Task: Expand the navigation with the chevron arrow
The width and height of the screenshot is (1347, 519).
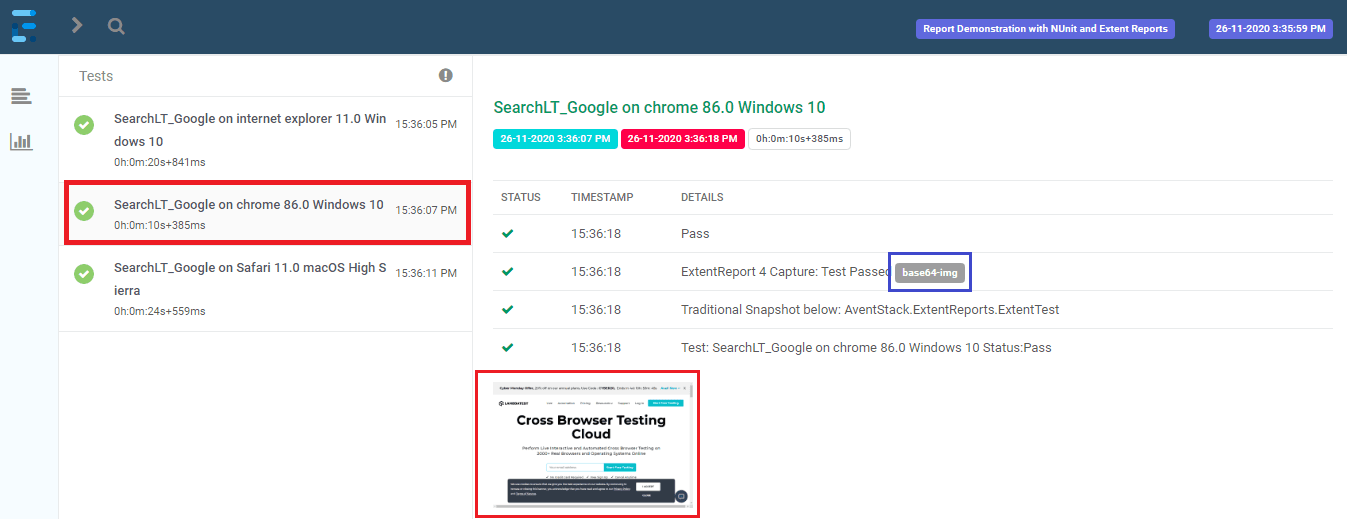Action: click(x=77, y=26)
